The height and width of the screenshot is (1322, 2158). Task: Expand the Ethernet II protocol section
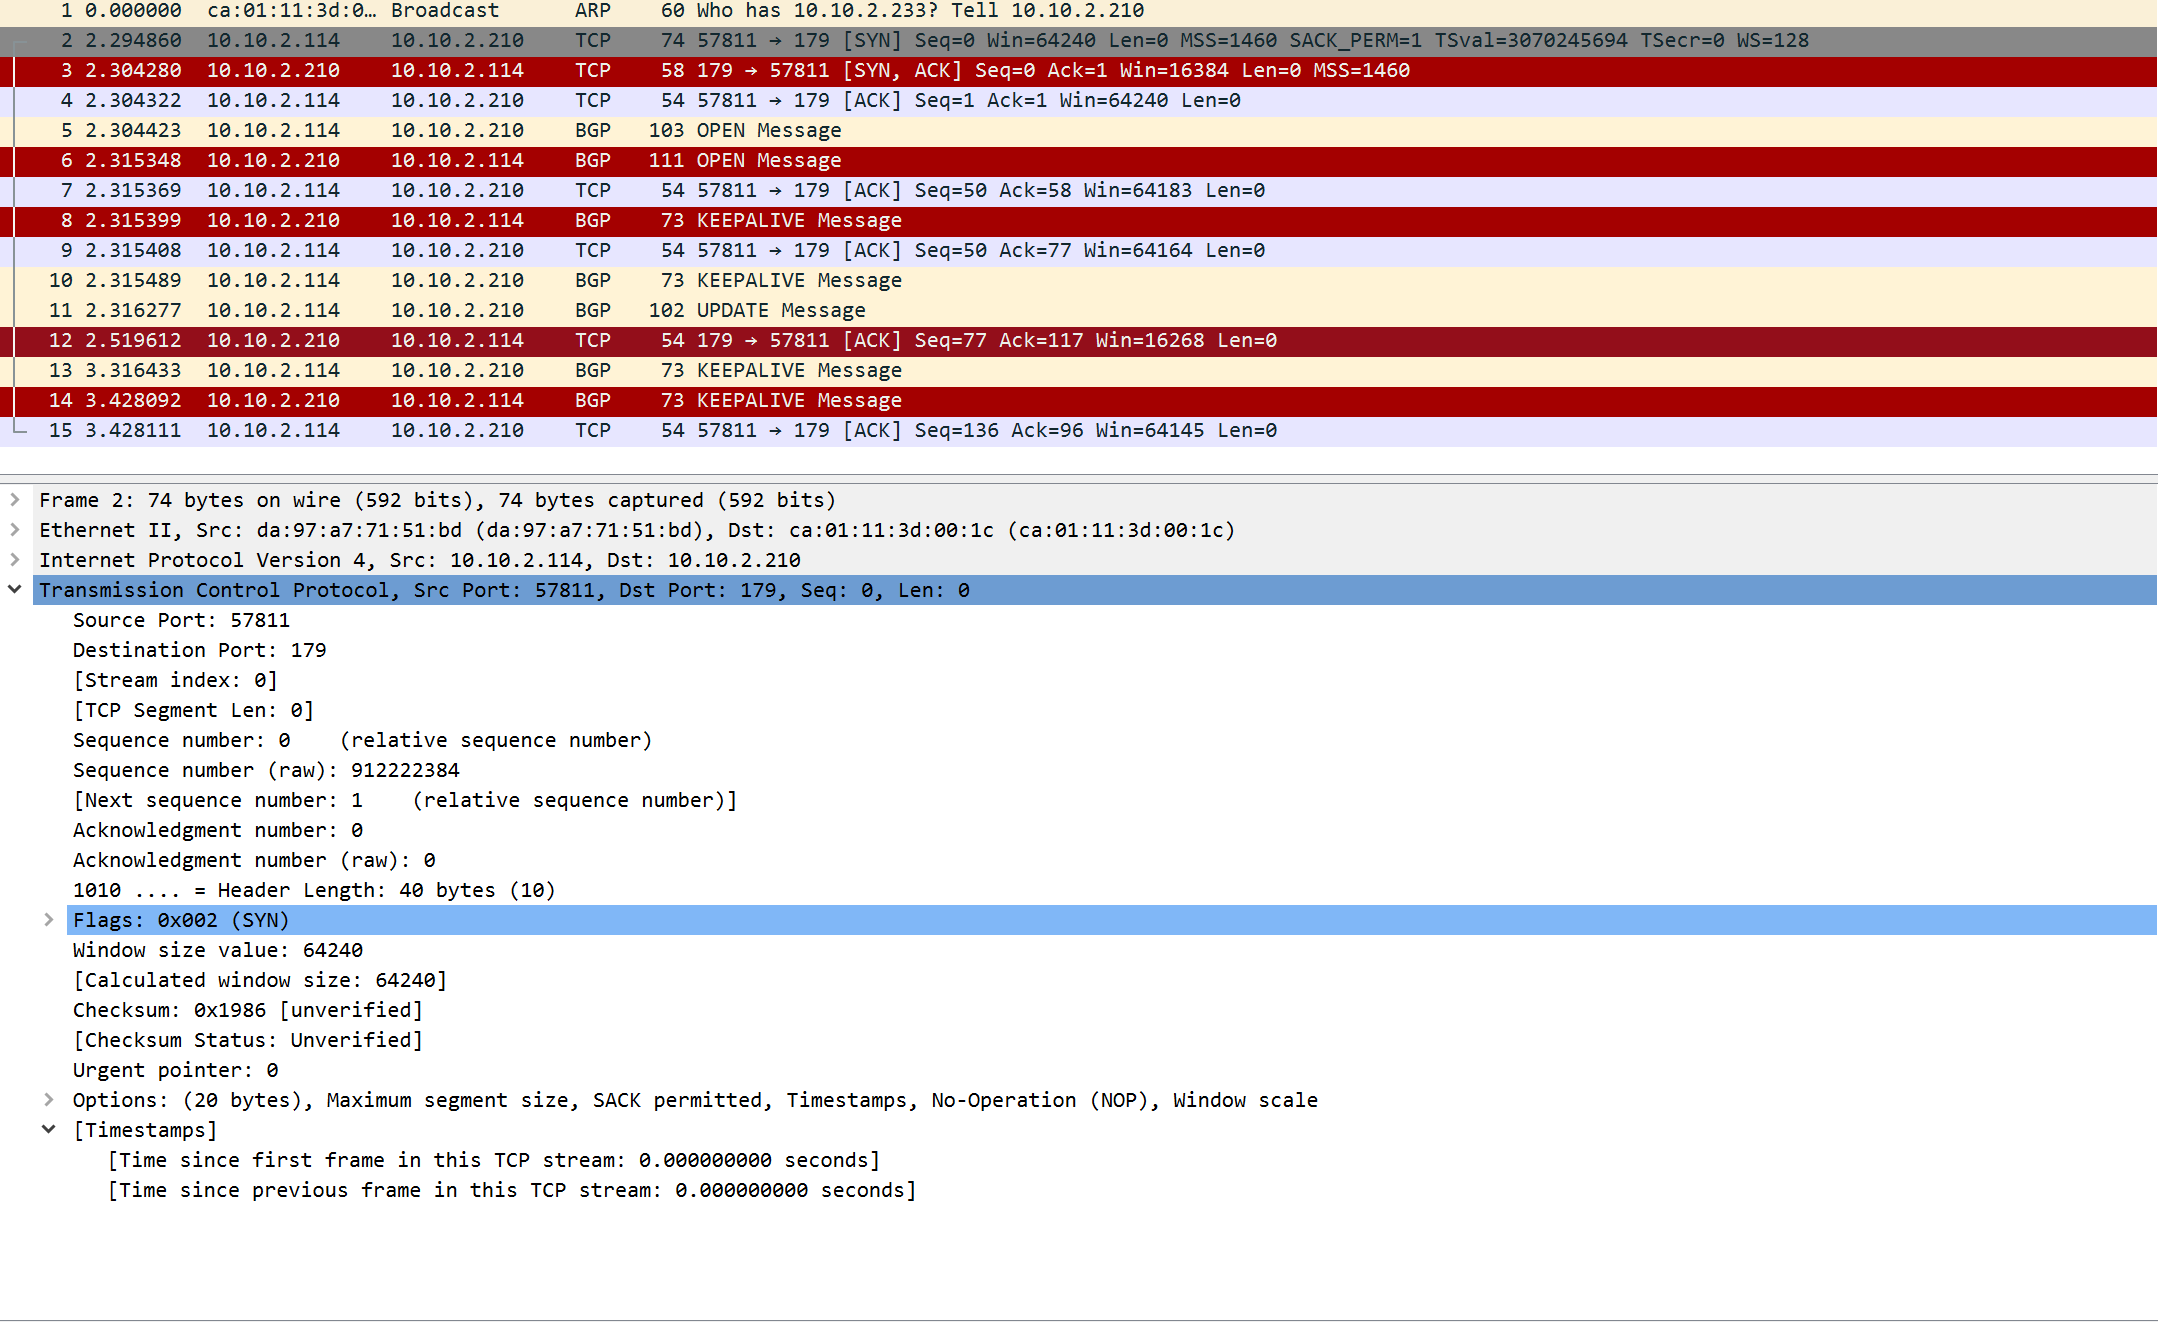tap(15, 530)
